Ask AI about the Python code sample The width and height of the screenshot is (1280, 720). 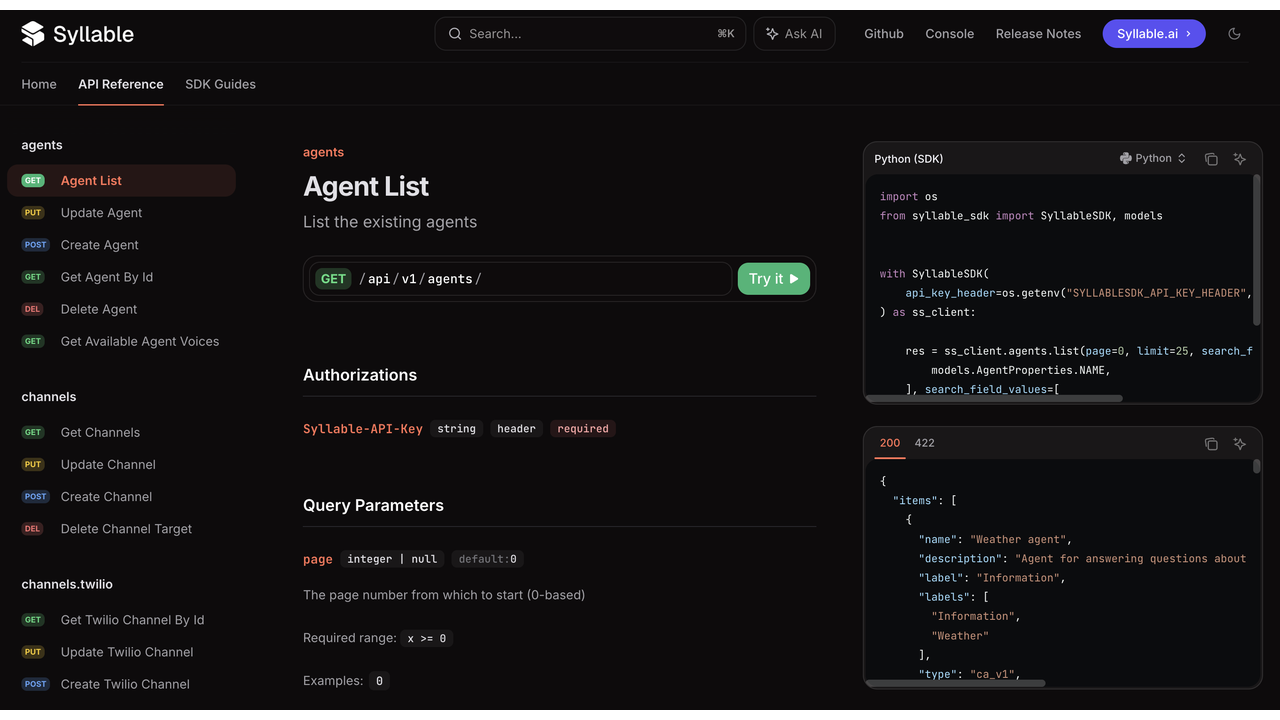[x=1240, y=159]
